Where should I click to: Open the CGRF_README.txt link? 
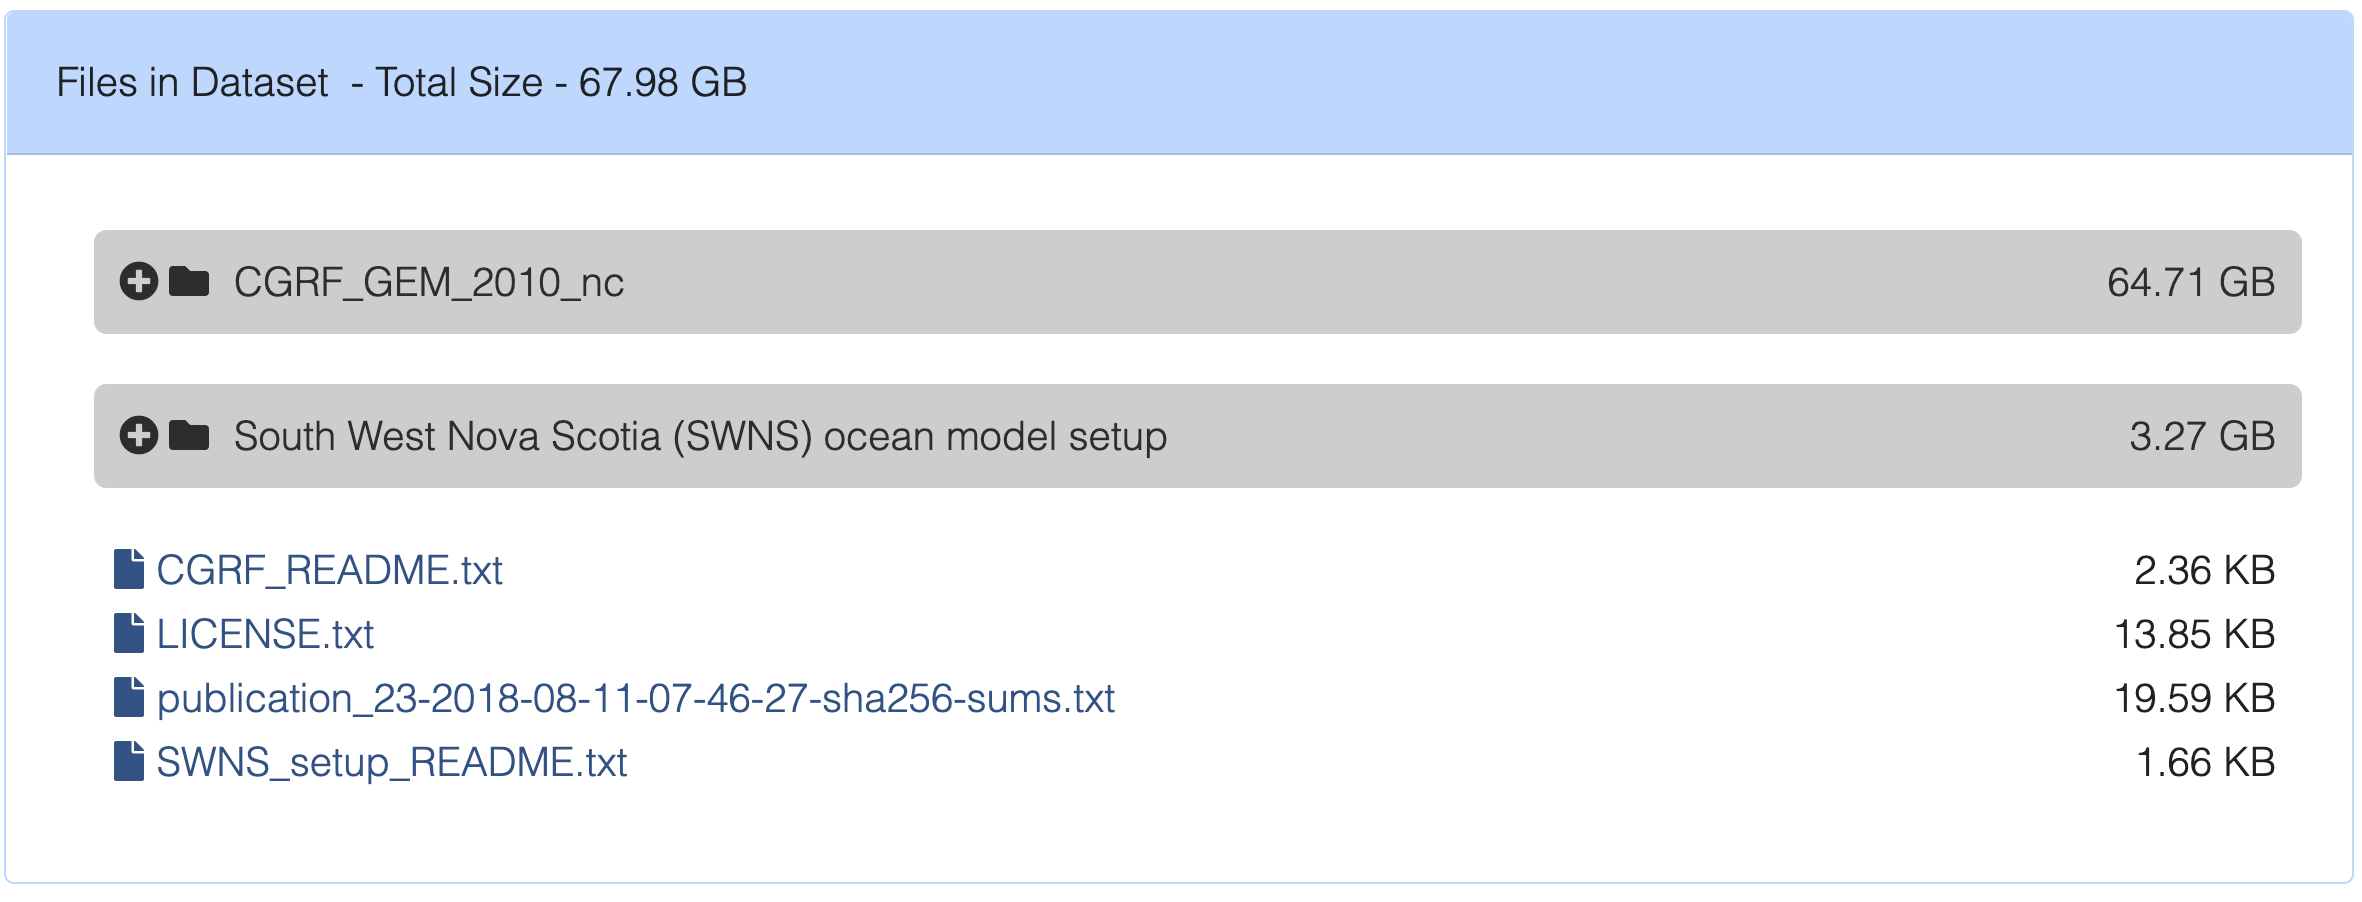pyautogui.click(x=329, y=570)
